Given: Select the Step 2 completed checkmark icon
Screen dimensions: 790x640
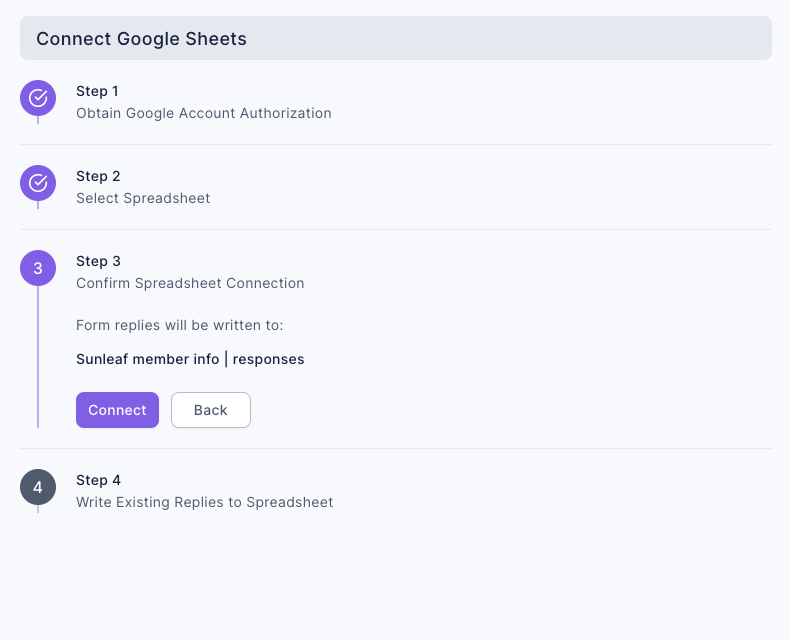Looking at the screenshot, I should (x=38, y=183).
